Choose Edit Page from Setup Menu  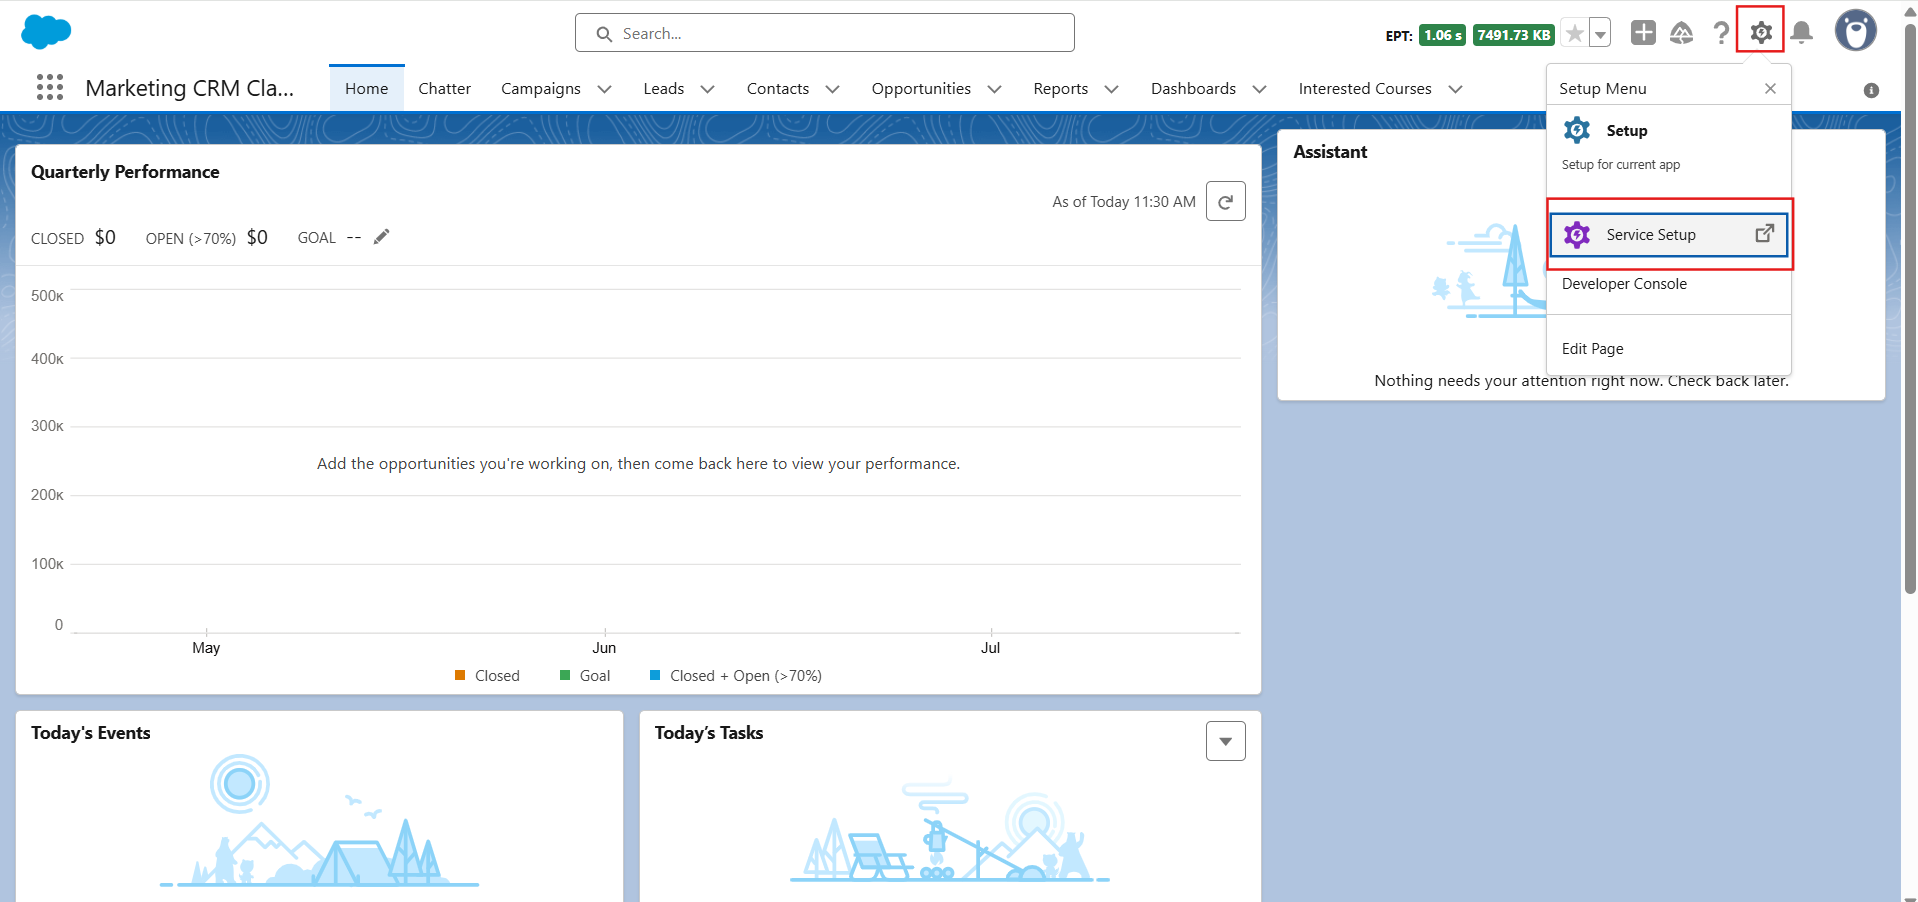1593,349
